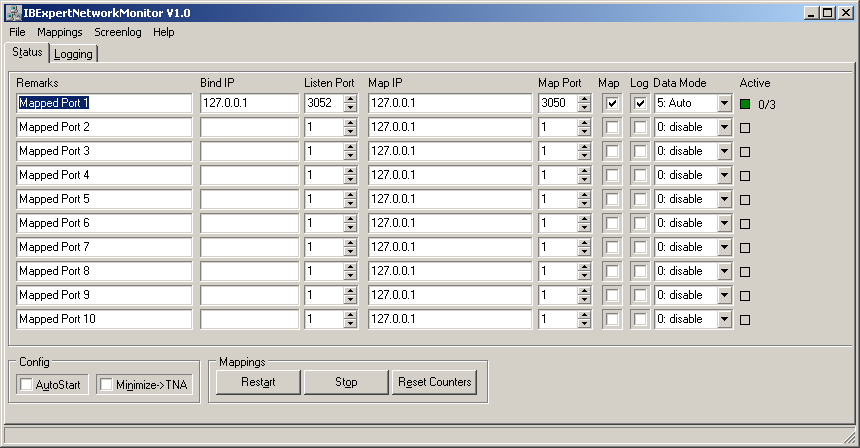
Task: Click the Map Port 3050 field
Action: click(x=558, y=103)
